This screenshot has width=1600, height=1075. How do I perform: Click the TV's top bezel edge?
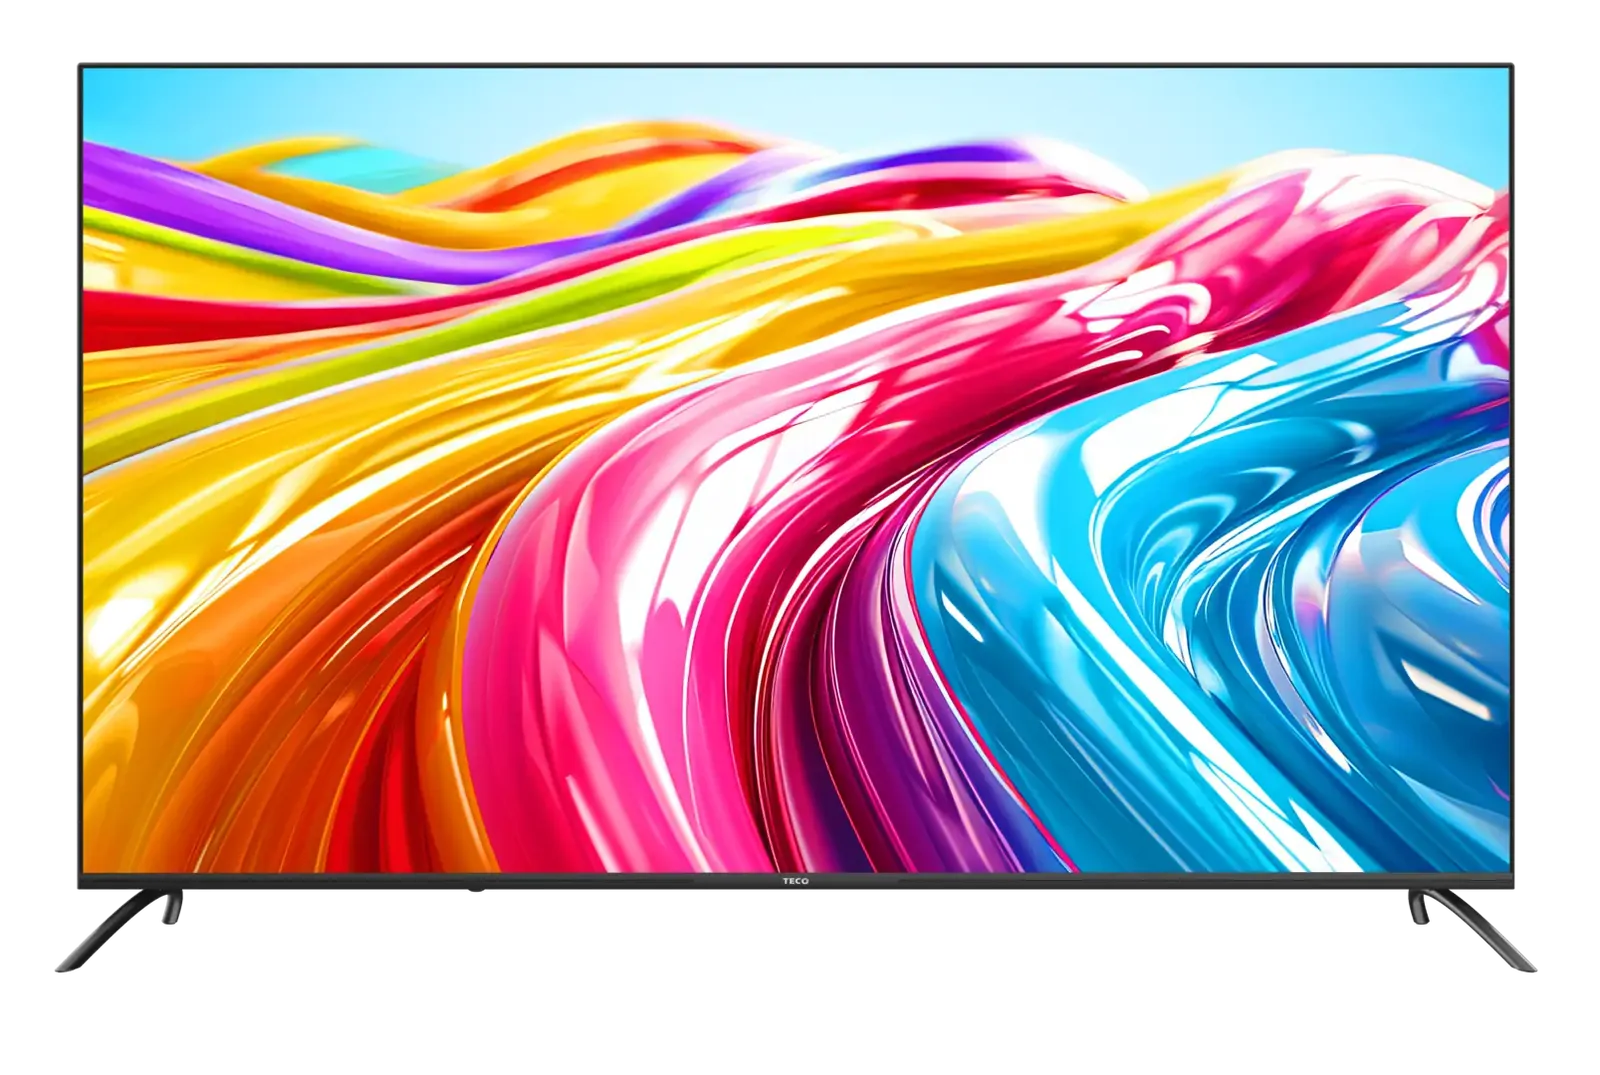click(795, 66)
